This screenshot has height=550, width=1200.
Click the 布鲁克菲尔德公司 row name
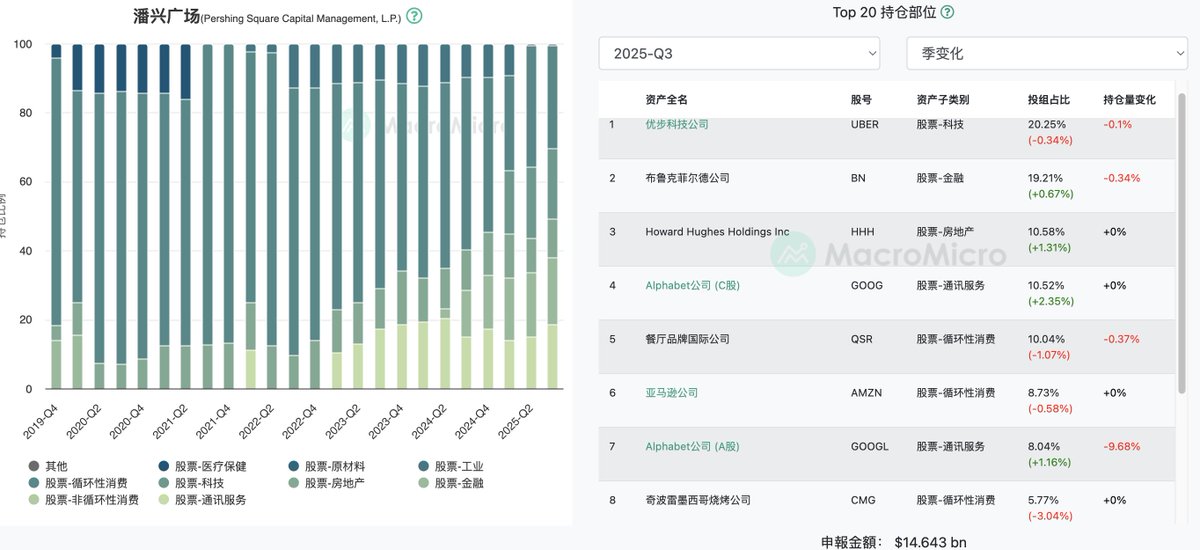688,178
